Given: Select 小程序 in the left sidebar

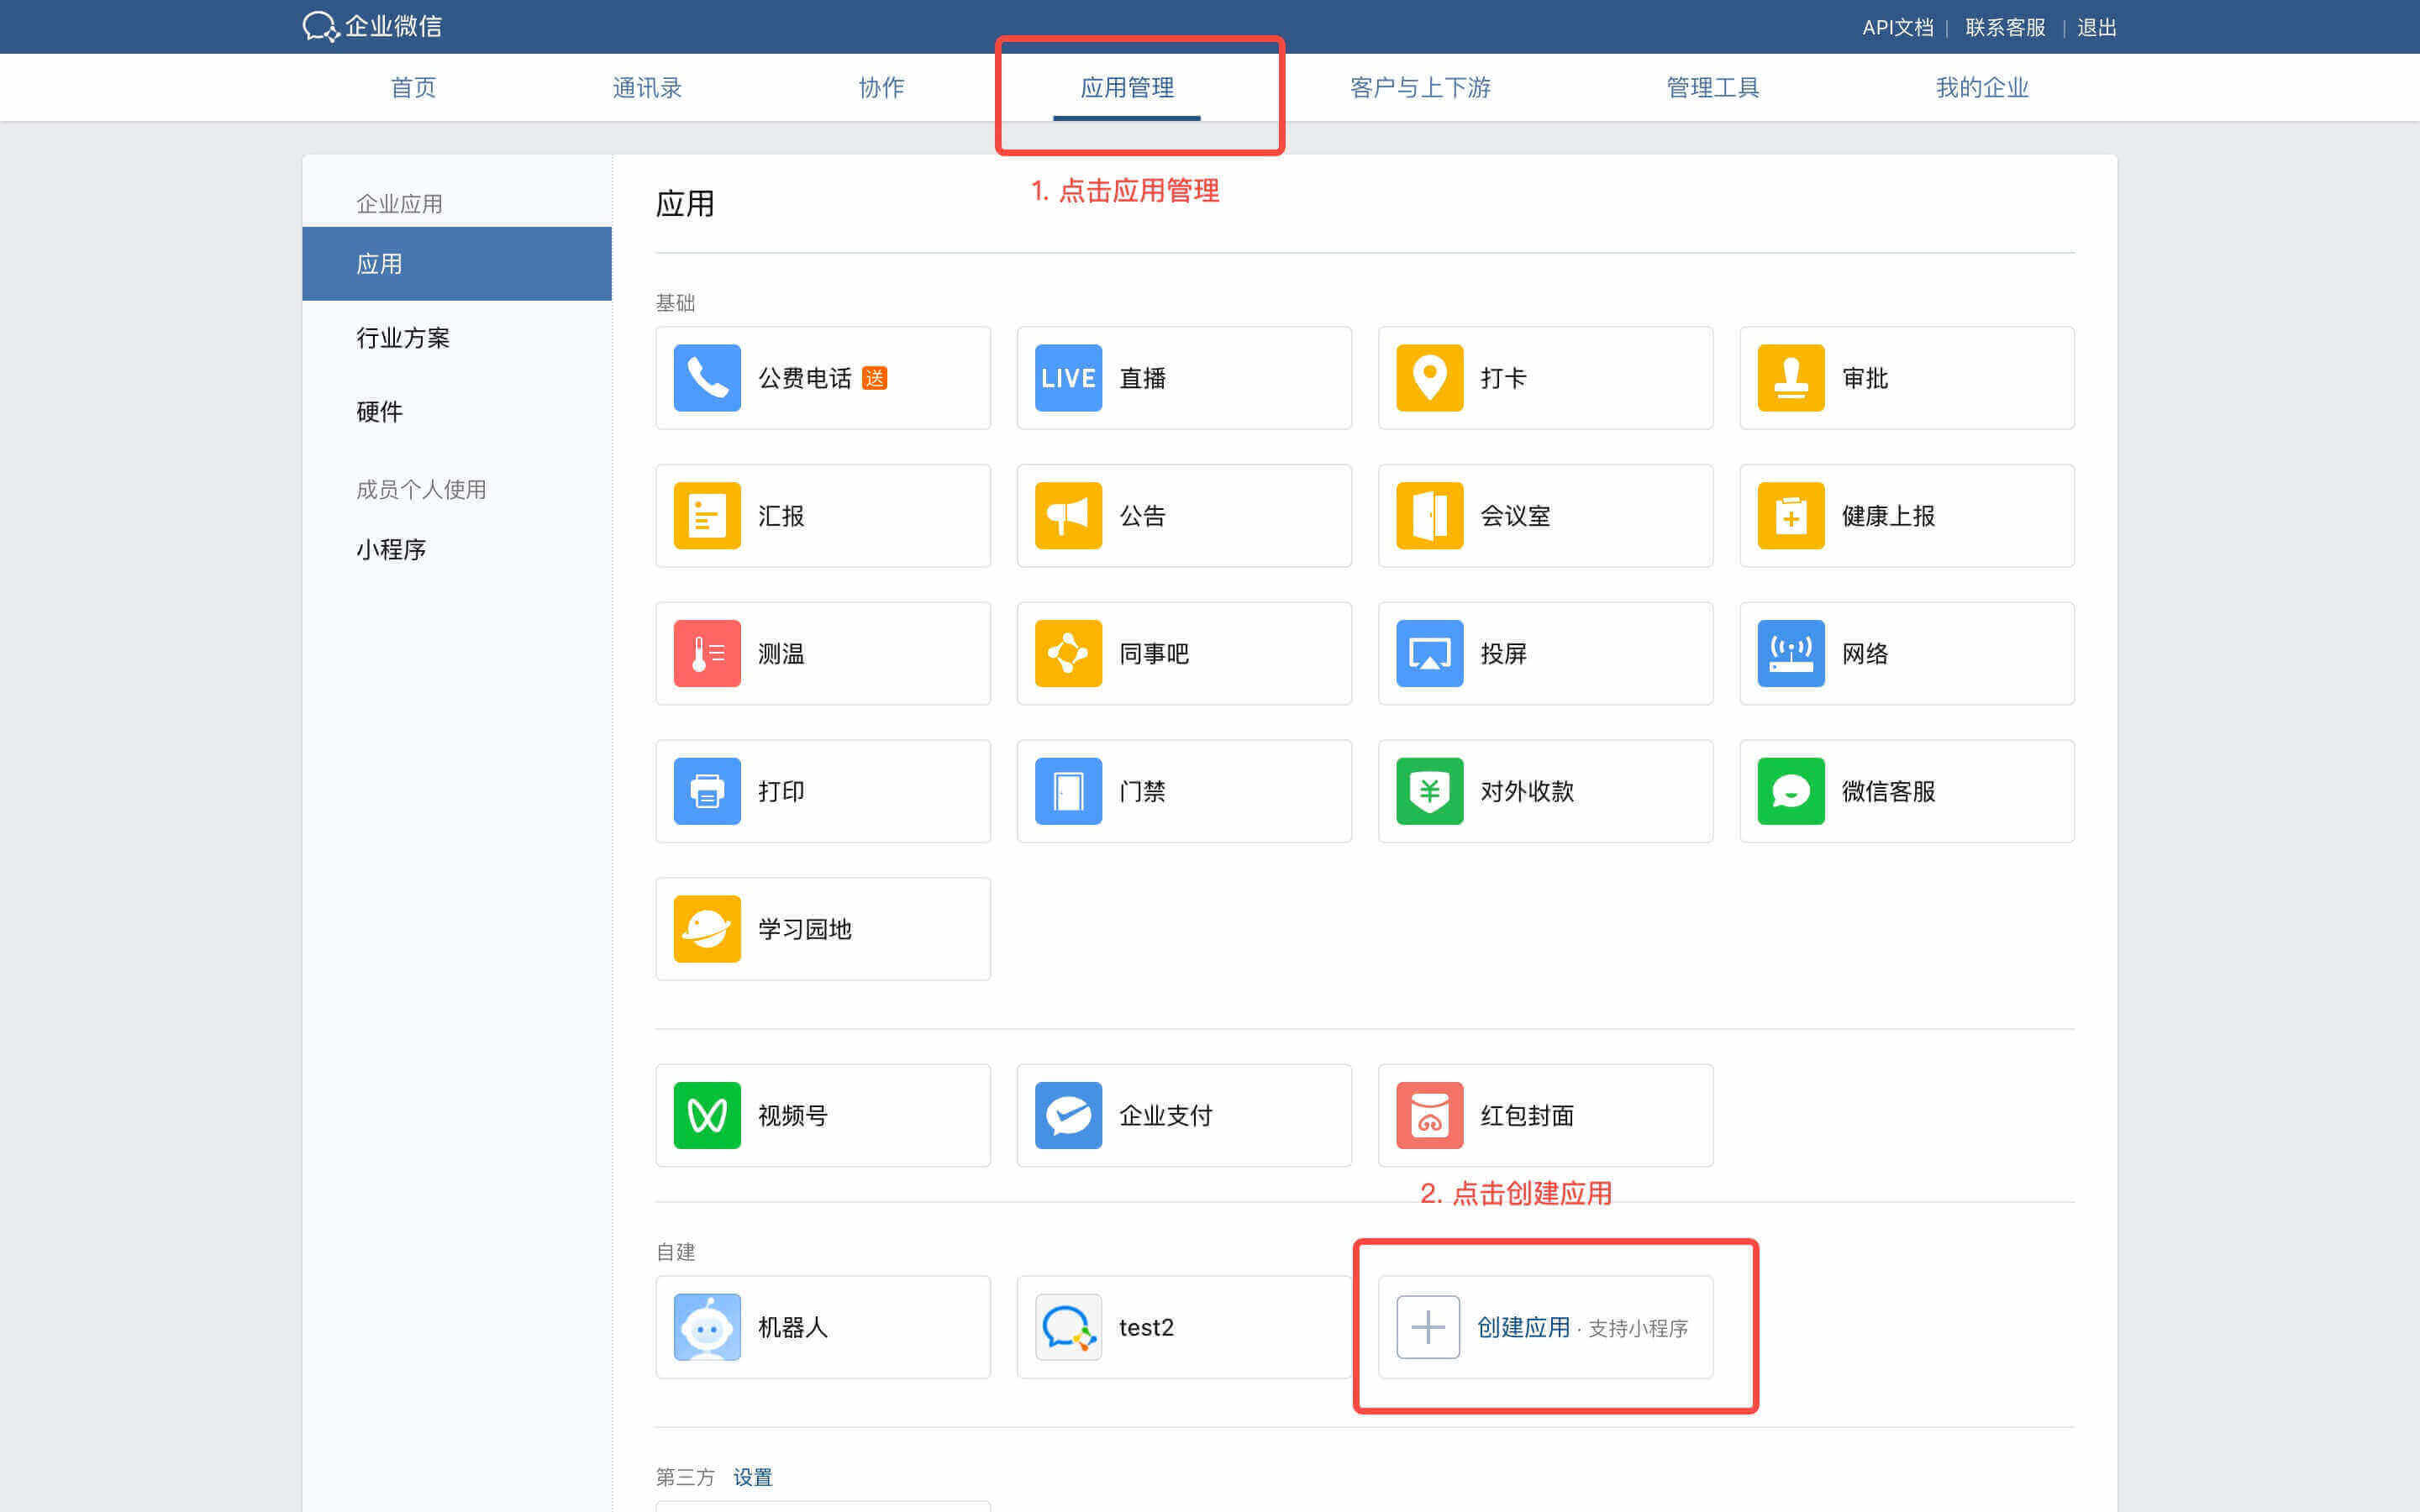Looking at the screenshot, I should [x=391, y=549].
